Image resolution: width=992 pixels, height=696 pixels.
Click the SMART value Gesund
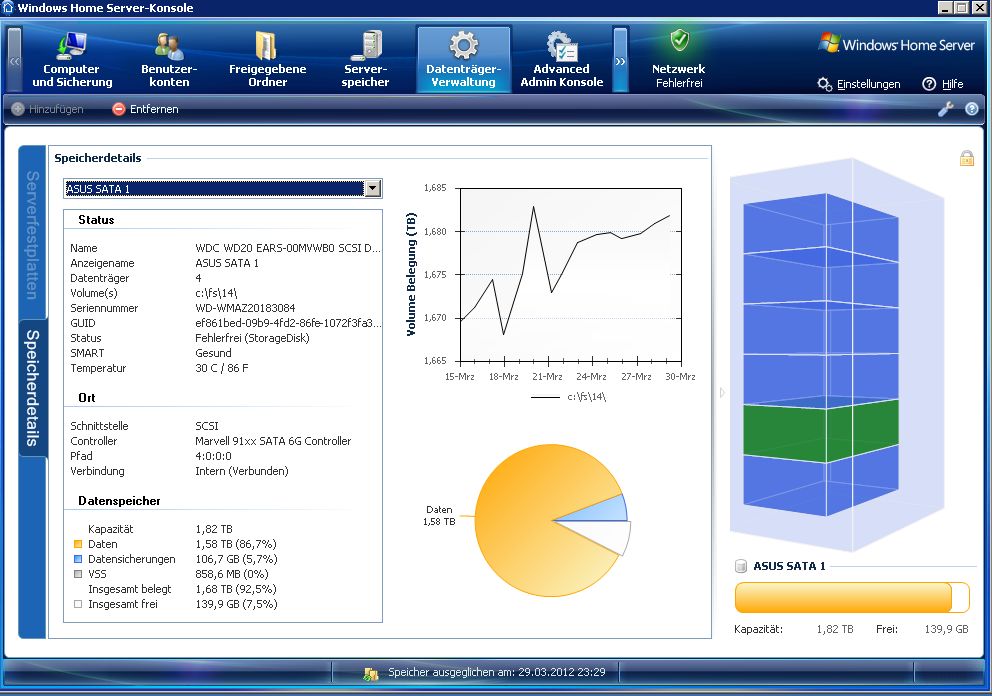coord(213,353)
